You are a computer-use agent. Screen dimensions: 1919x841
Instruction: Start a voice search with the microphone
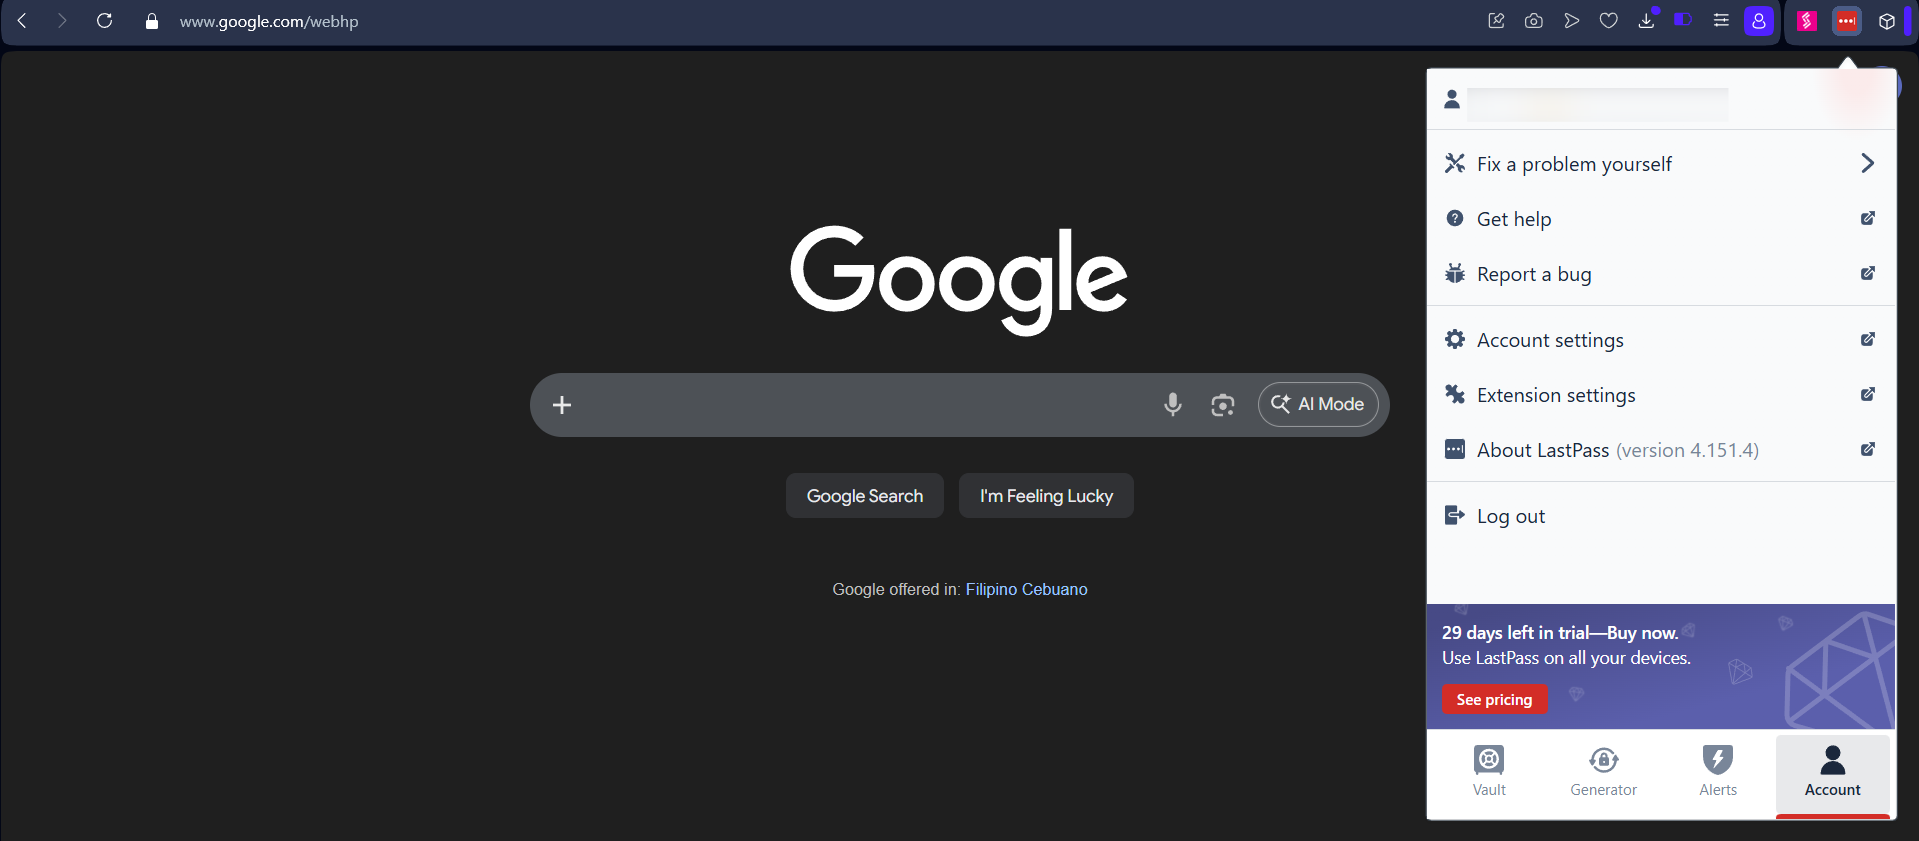[x=1173, y=405]
